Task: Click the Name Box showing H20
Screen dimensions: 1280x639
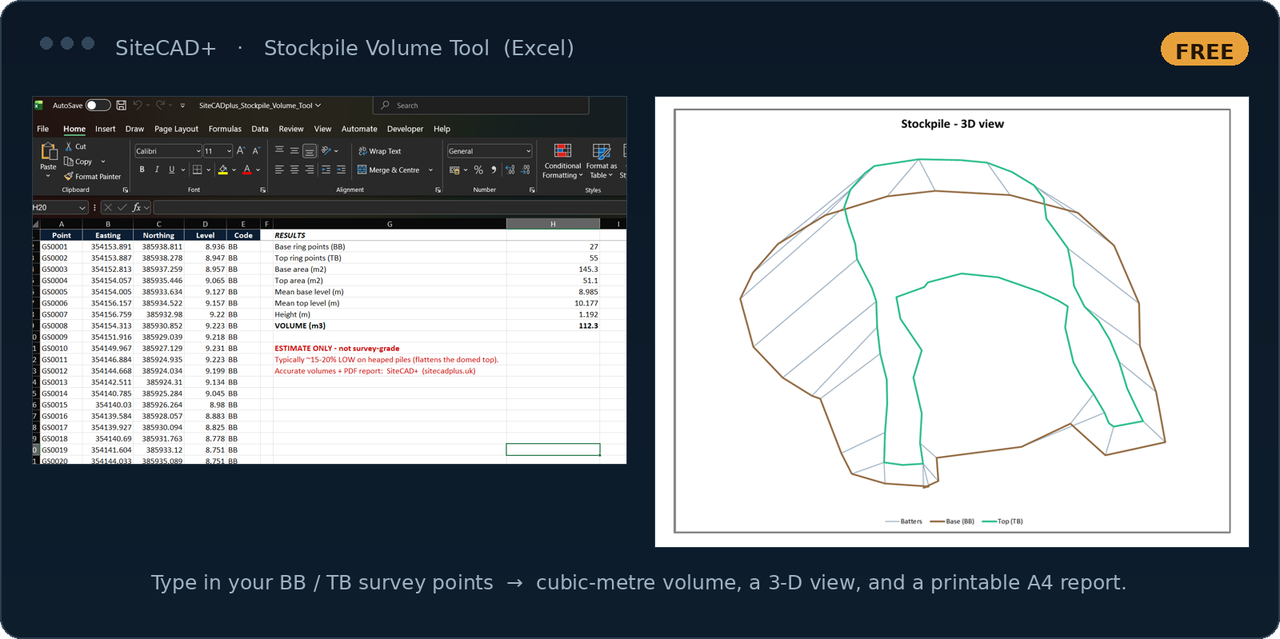Action: [x=58, y=207]
